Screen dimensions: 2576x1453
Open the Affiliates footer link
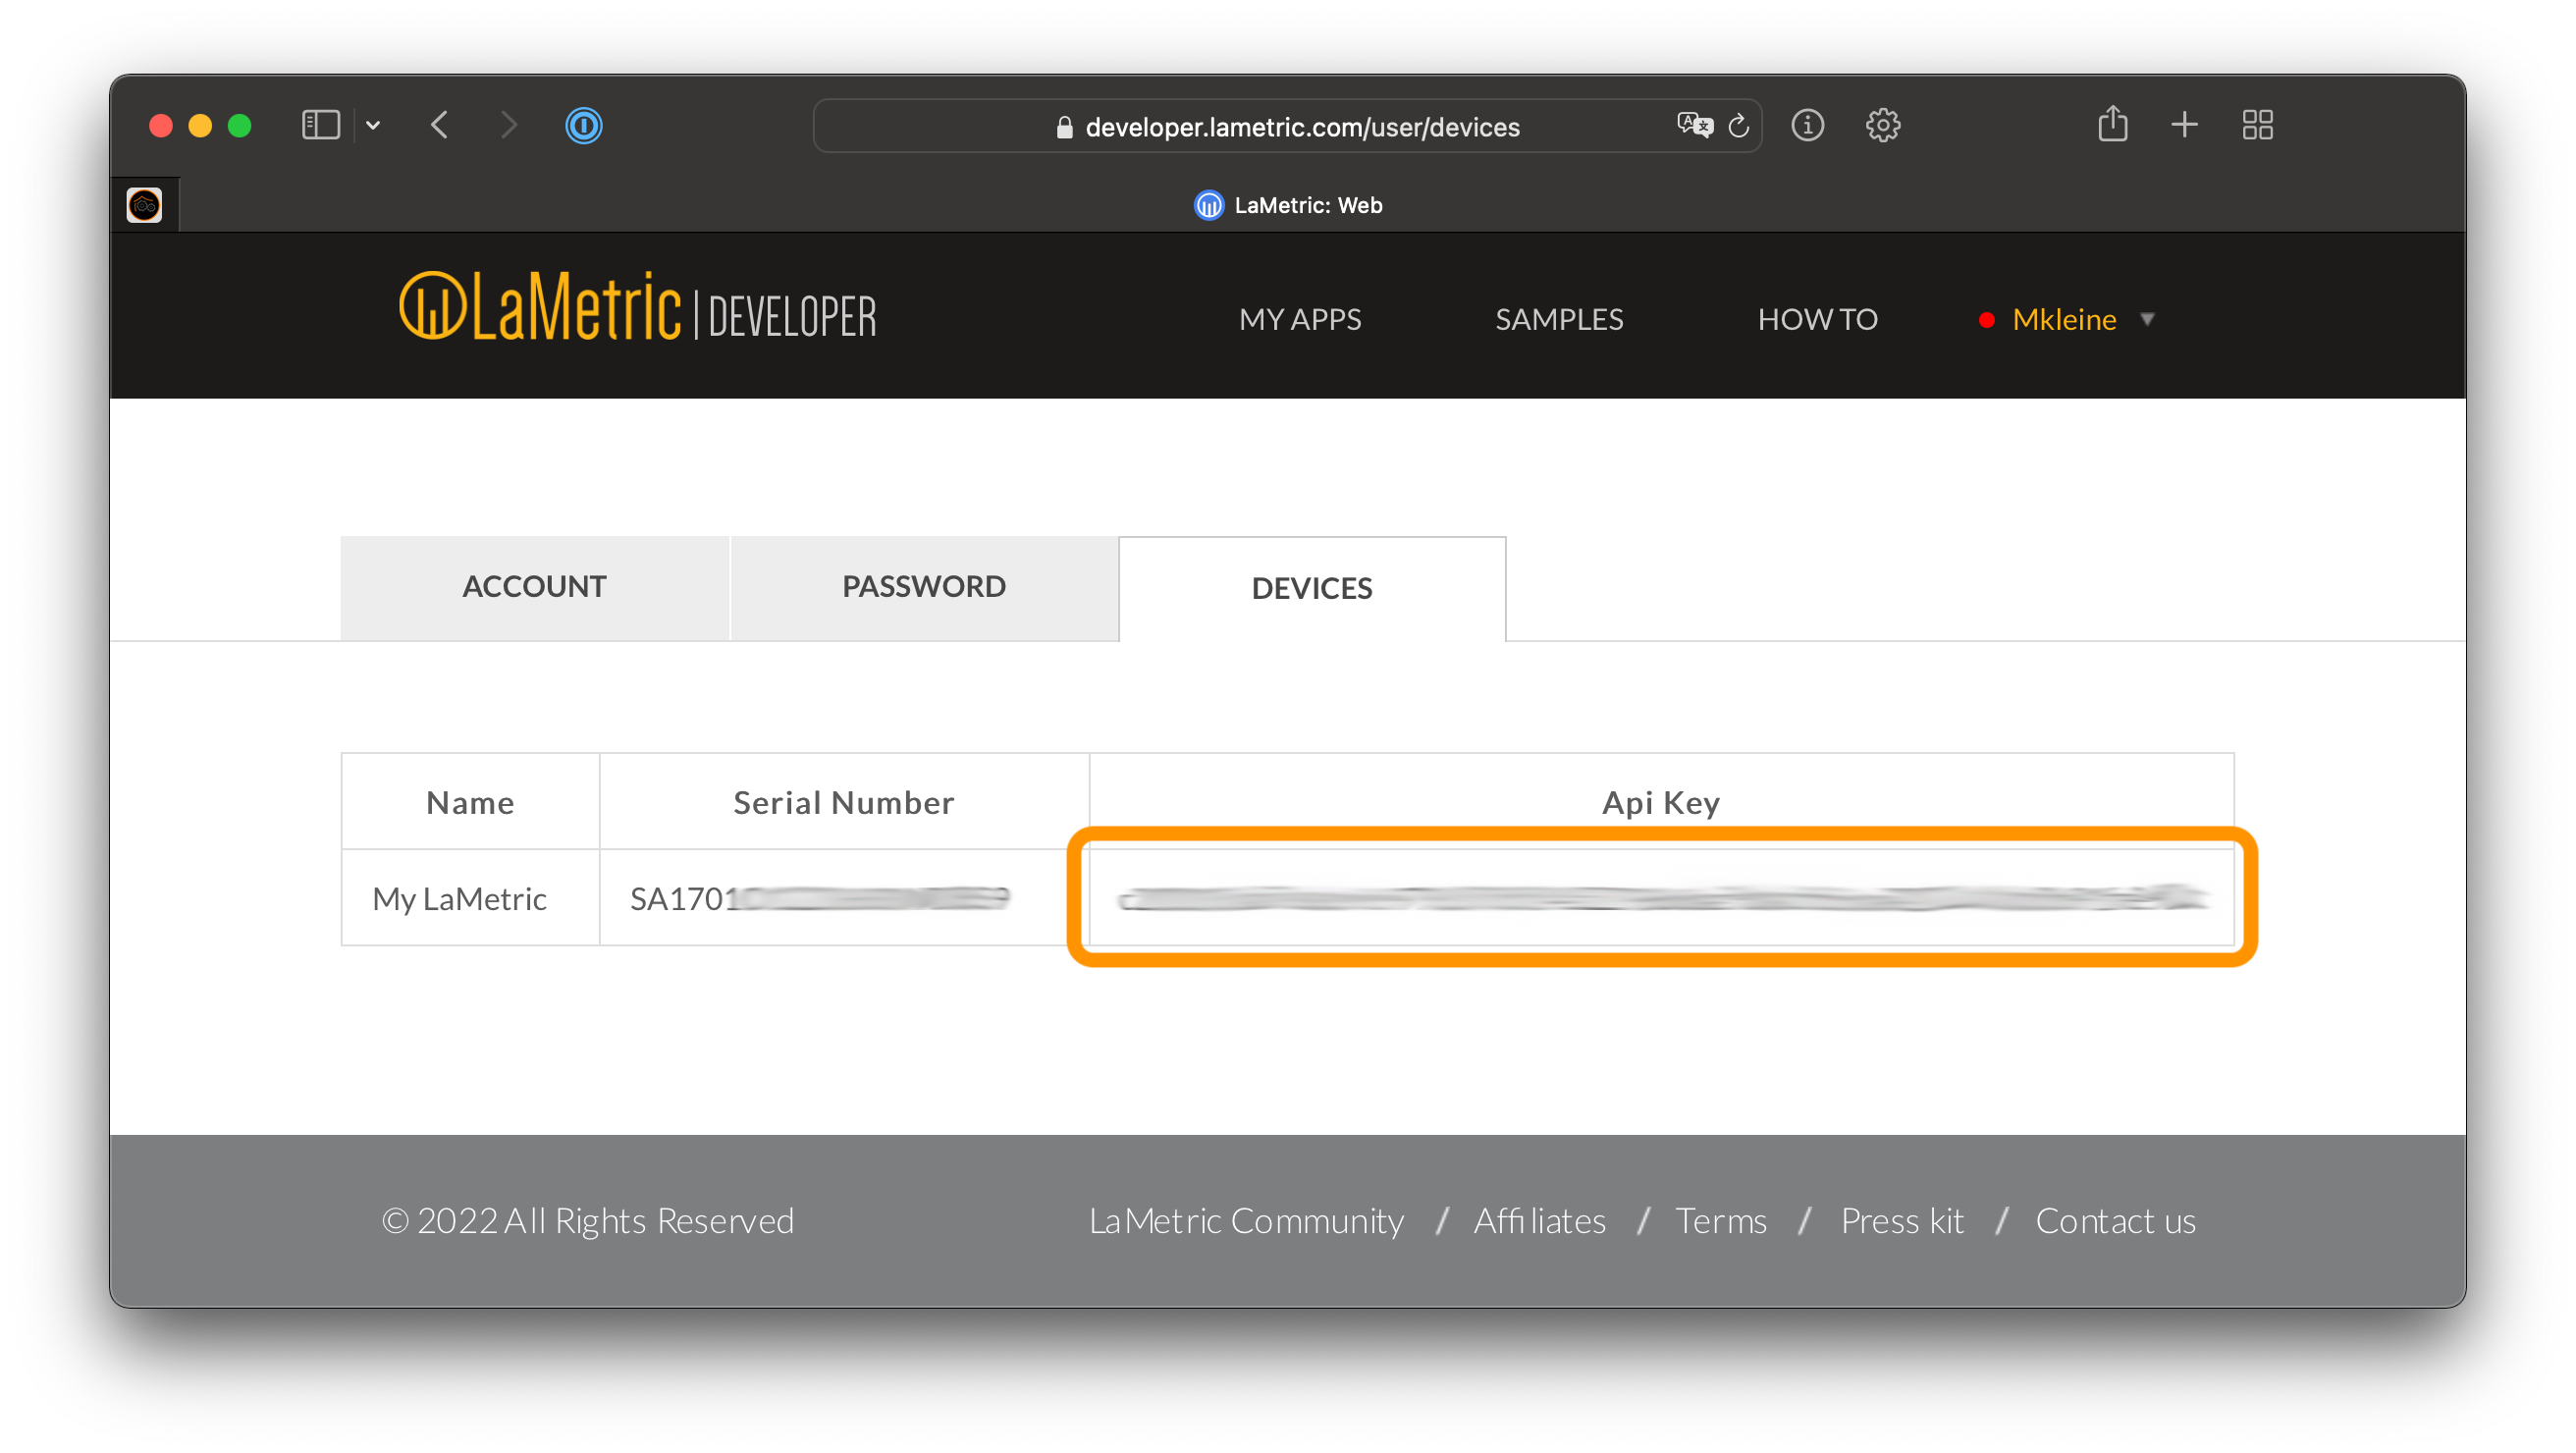(x=1540, y=1221)
